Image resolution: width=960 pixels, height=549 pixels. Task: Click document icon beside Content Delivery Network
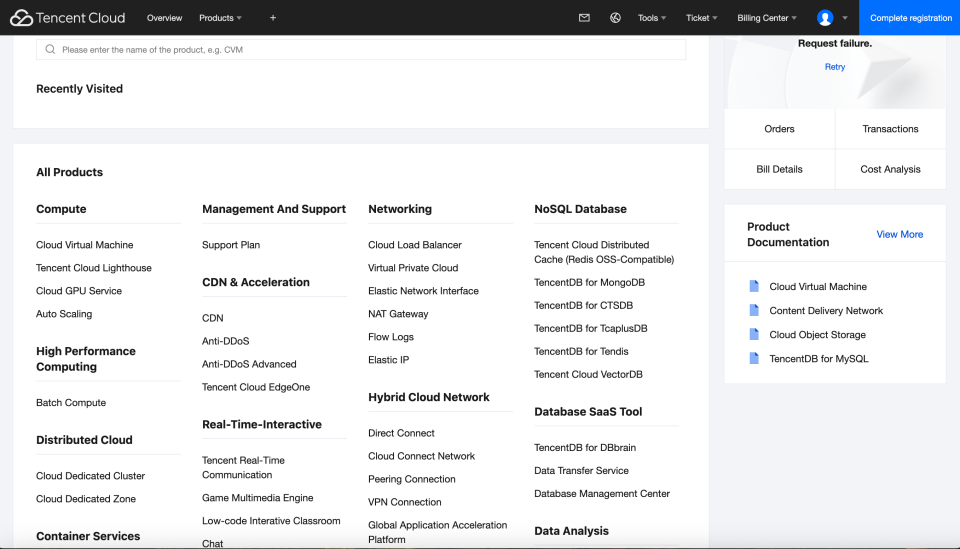(754, 310)
